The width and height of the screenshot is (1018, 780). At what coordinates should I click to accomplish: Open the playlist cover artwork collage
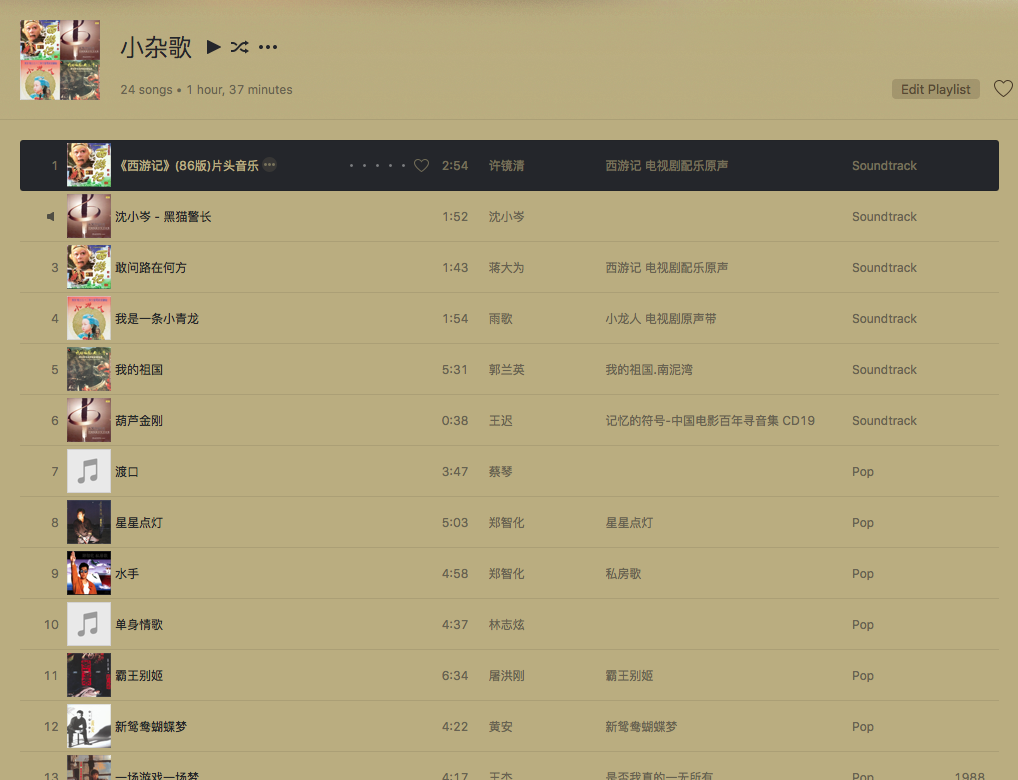click(x=60, y=60)
